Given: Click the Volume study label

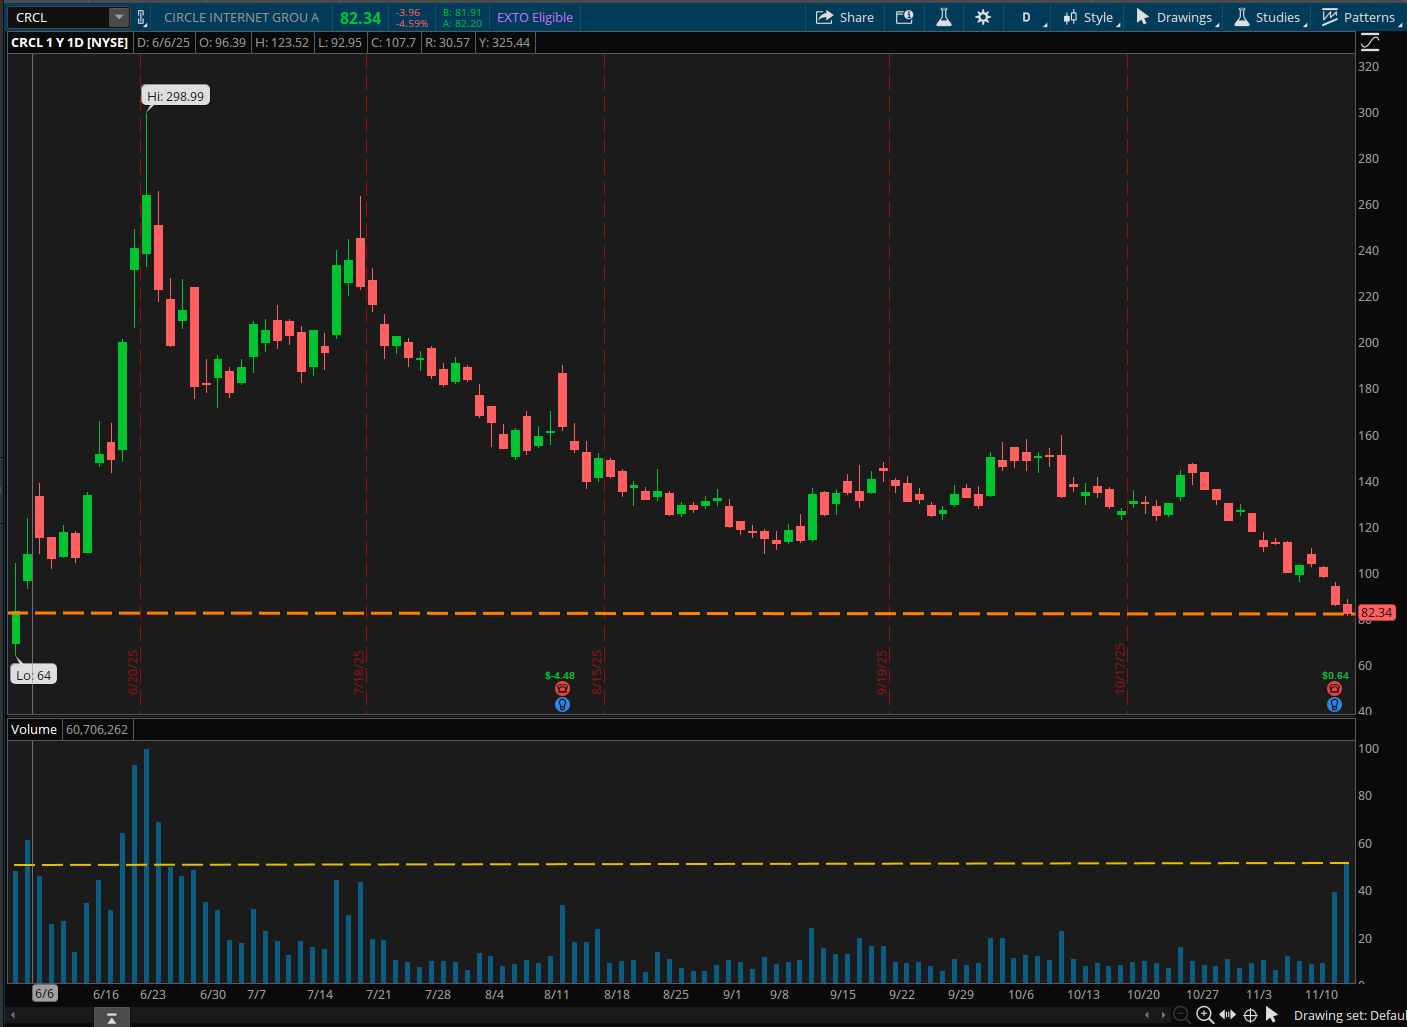Looking at the screenshot, I should [x=34, y=729].
